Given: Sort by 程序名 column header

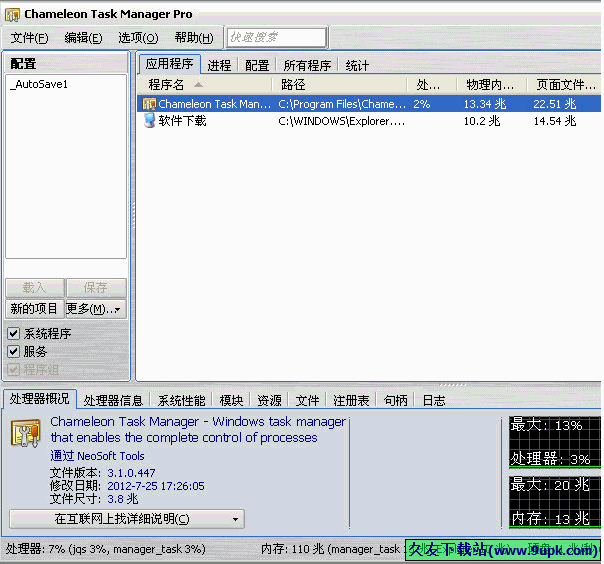Looking at the screenshot, I should [x=204, y=84].
